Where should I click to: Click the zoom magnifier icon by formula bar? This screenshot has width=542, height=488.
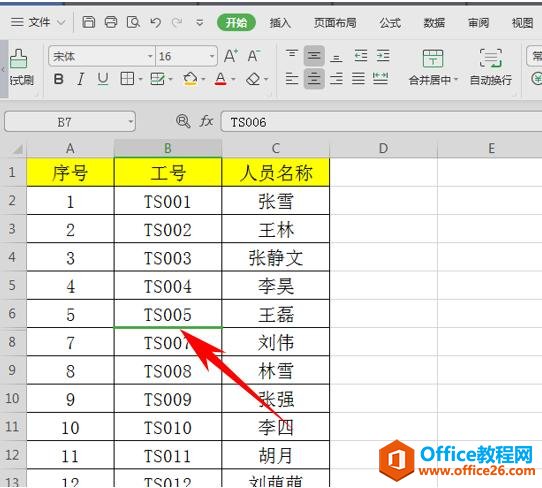pyautogui.click(x=183, y=121)
